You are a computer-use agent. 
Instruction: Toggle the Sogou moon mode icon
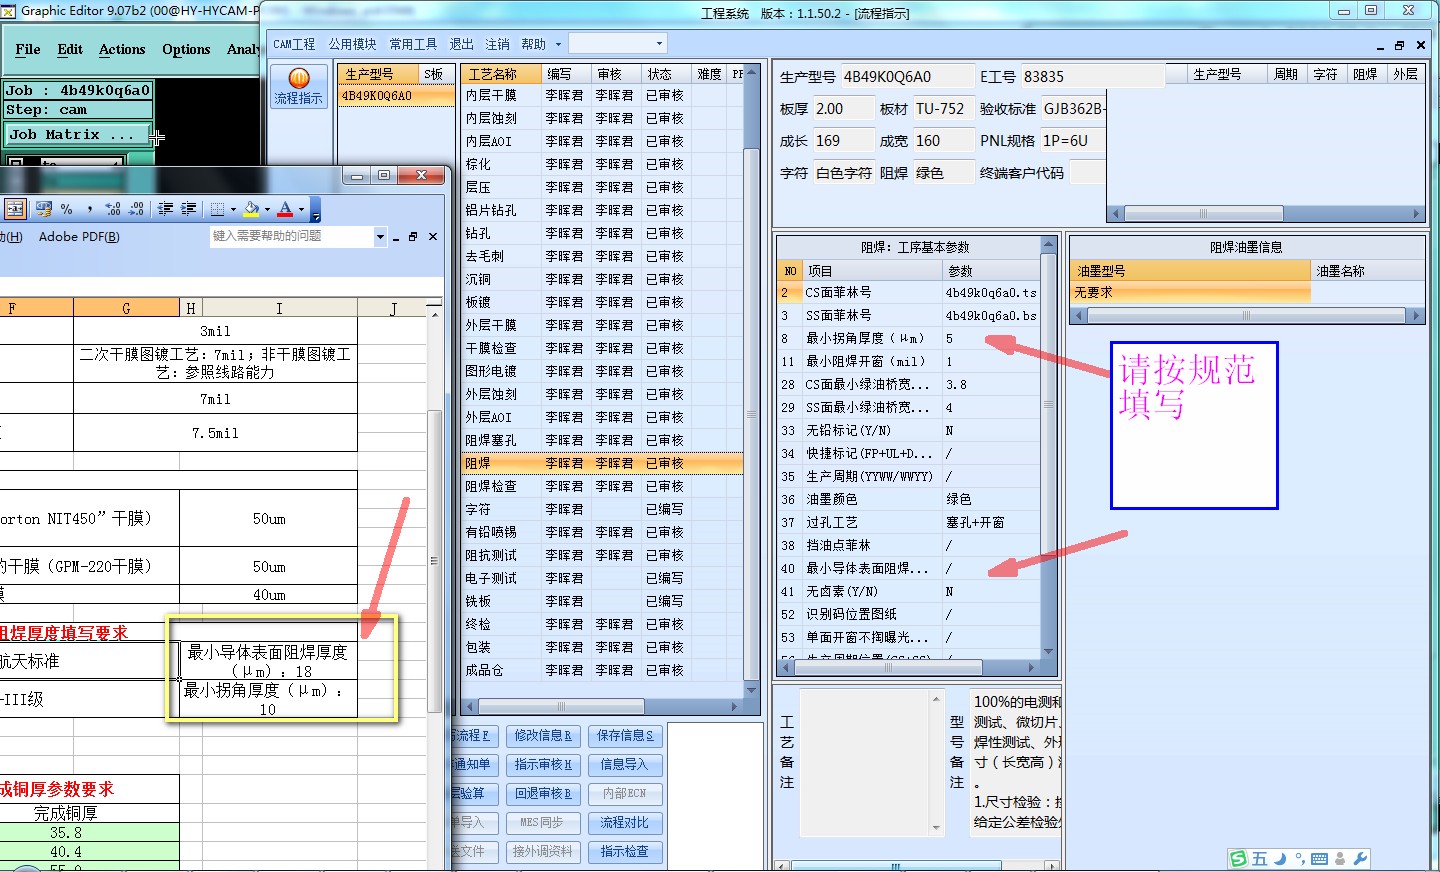(1281, 859)
